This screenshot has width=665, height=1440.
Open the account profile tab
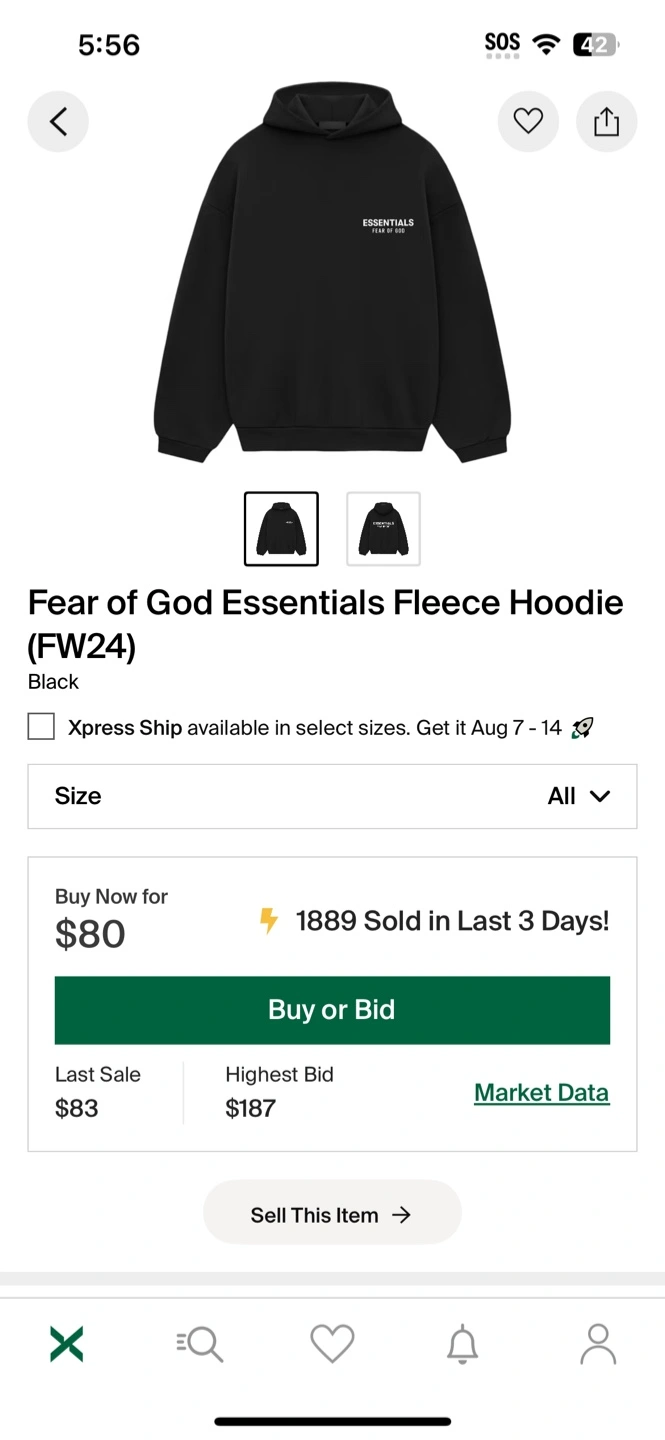point(598,1344)
